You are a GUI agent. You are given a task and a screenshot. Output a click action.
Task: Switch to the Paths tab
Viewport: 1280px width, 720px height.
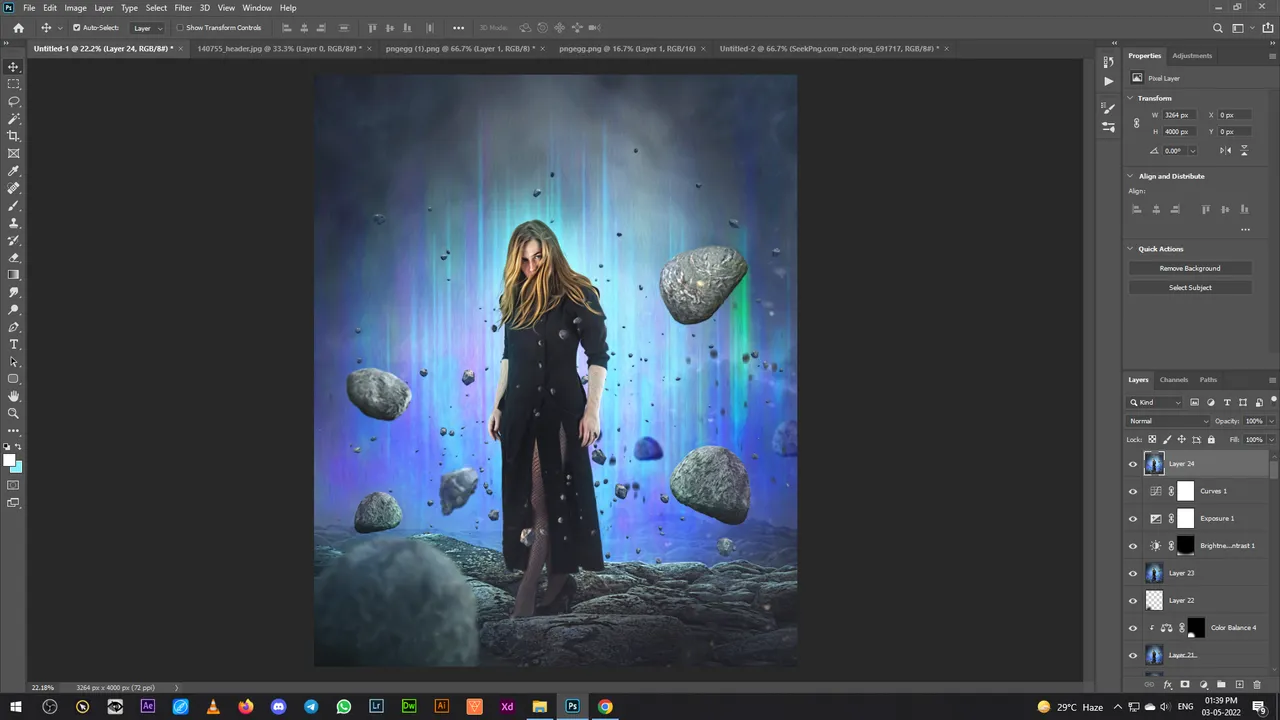coord(1208,380)
